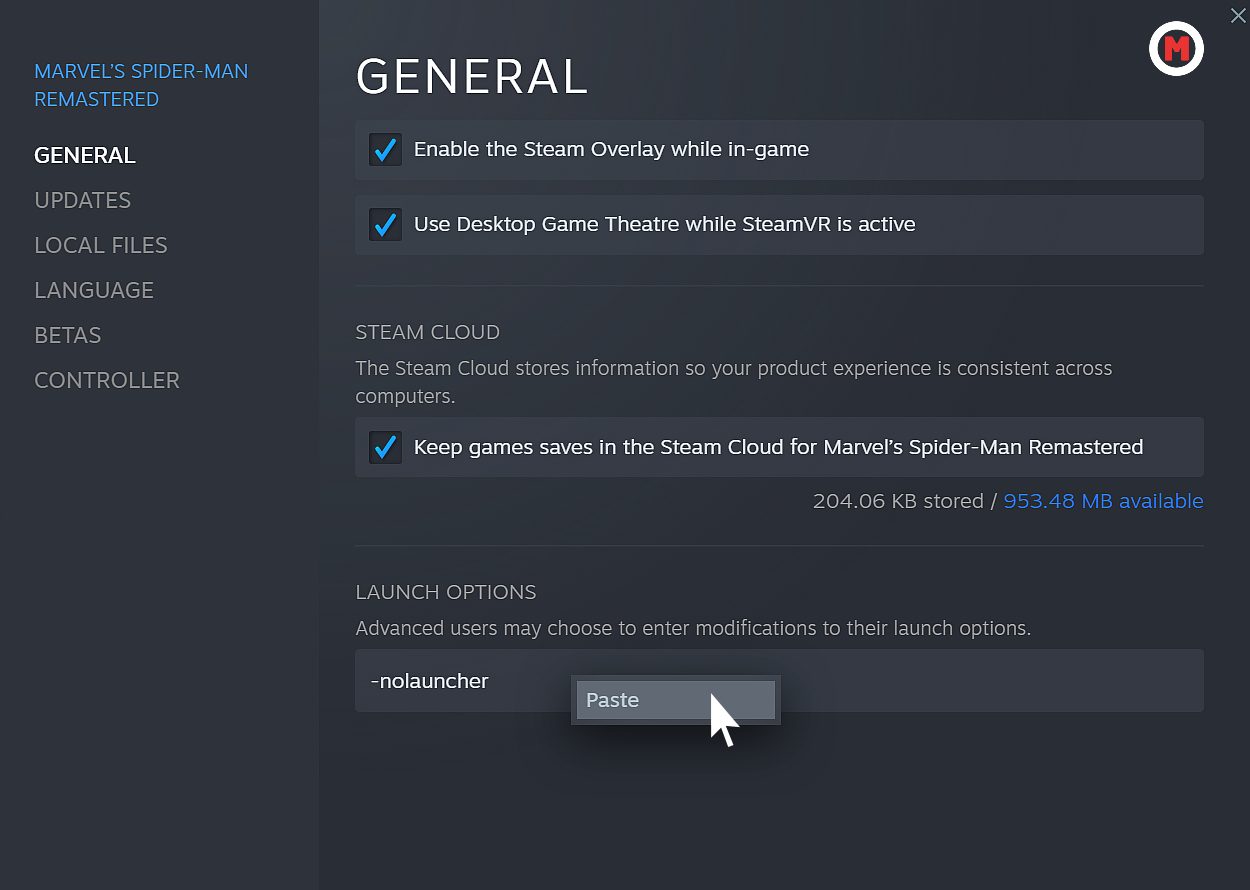
Task: Click the 204.06 KB stored text
Action: 897,501
